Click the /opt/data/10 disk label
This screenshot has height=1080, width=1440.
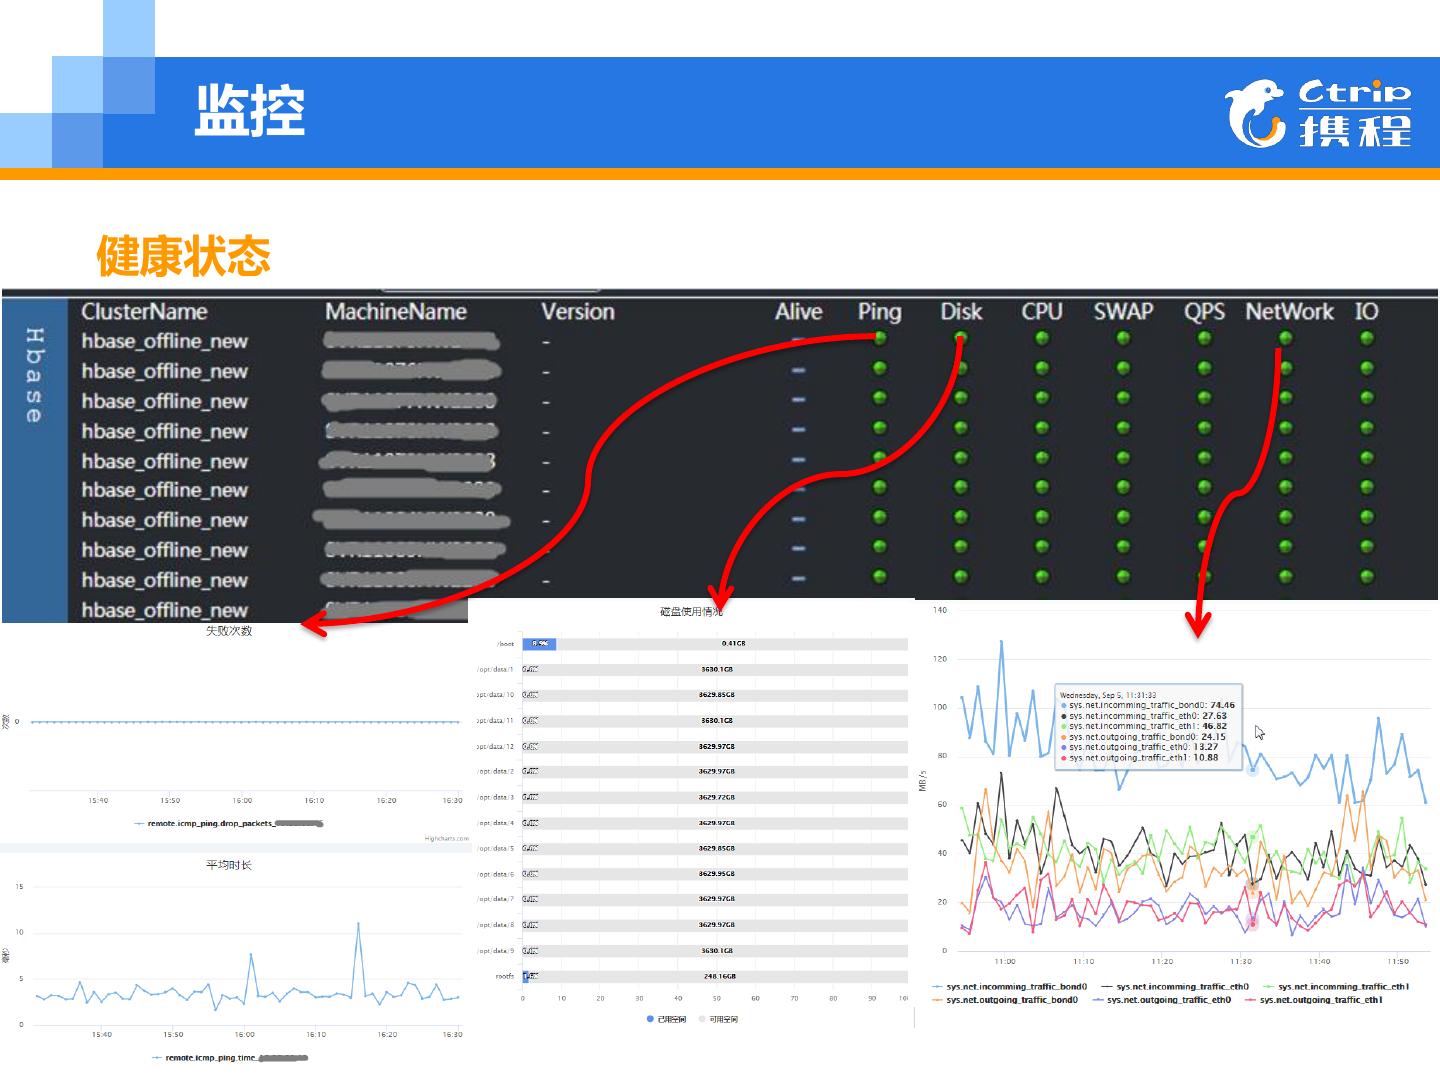[497, 695]
